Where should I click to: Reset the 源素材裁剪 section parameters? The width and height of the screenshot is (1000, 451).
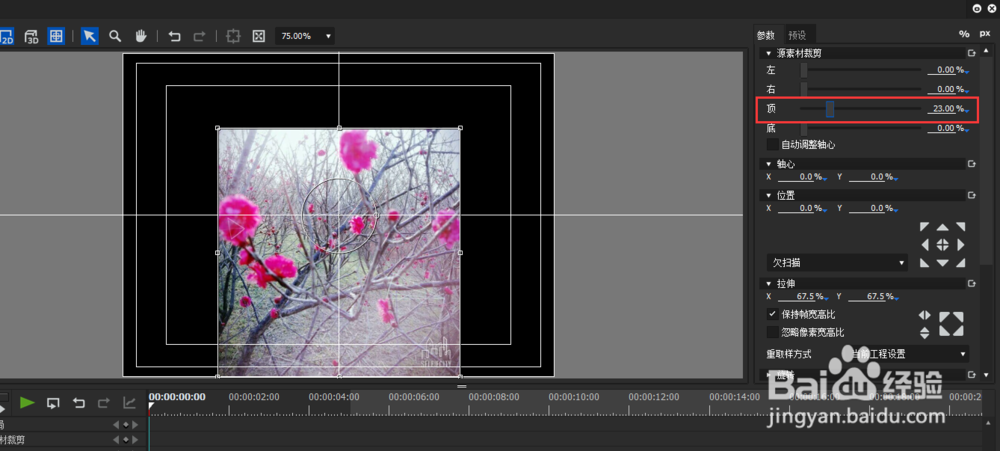click(971, 54)
